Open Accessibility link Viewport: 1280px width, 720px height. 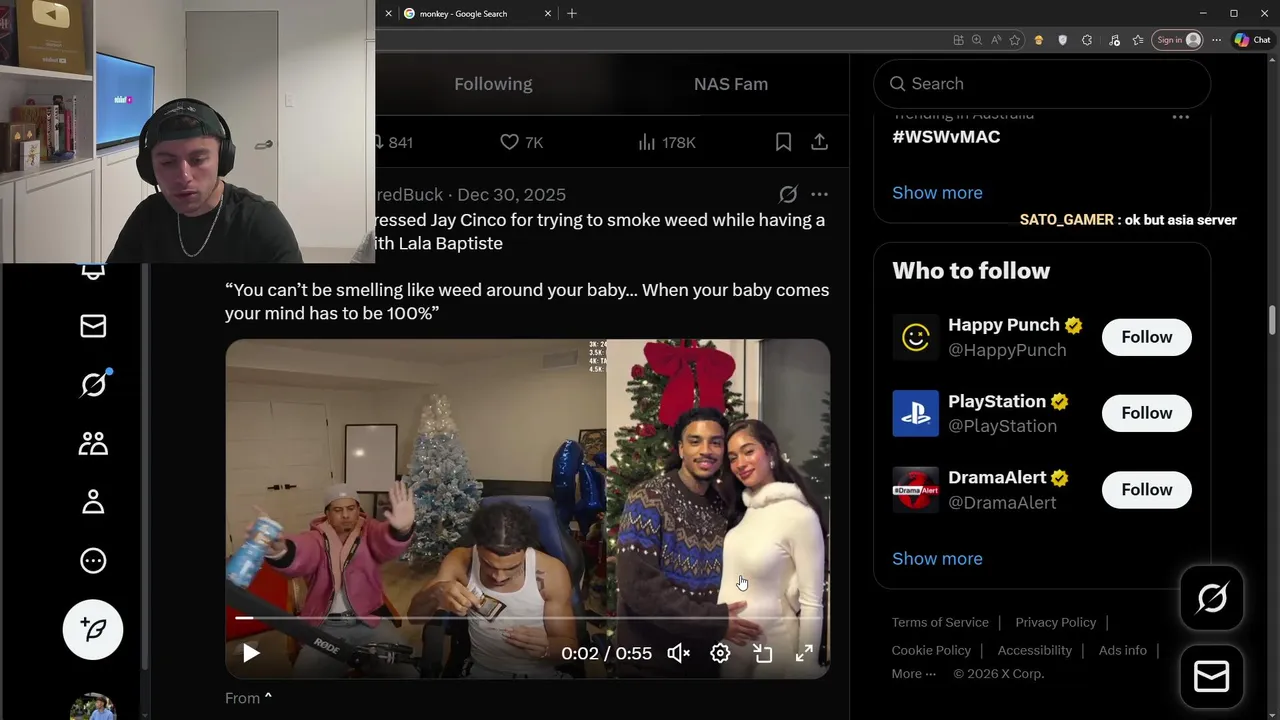1034,650
